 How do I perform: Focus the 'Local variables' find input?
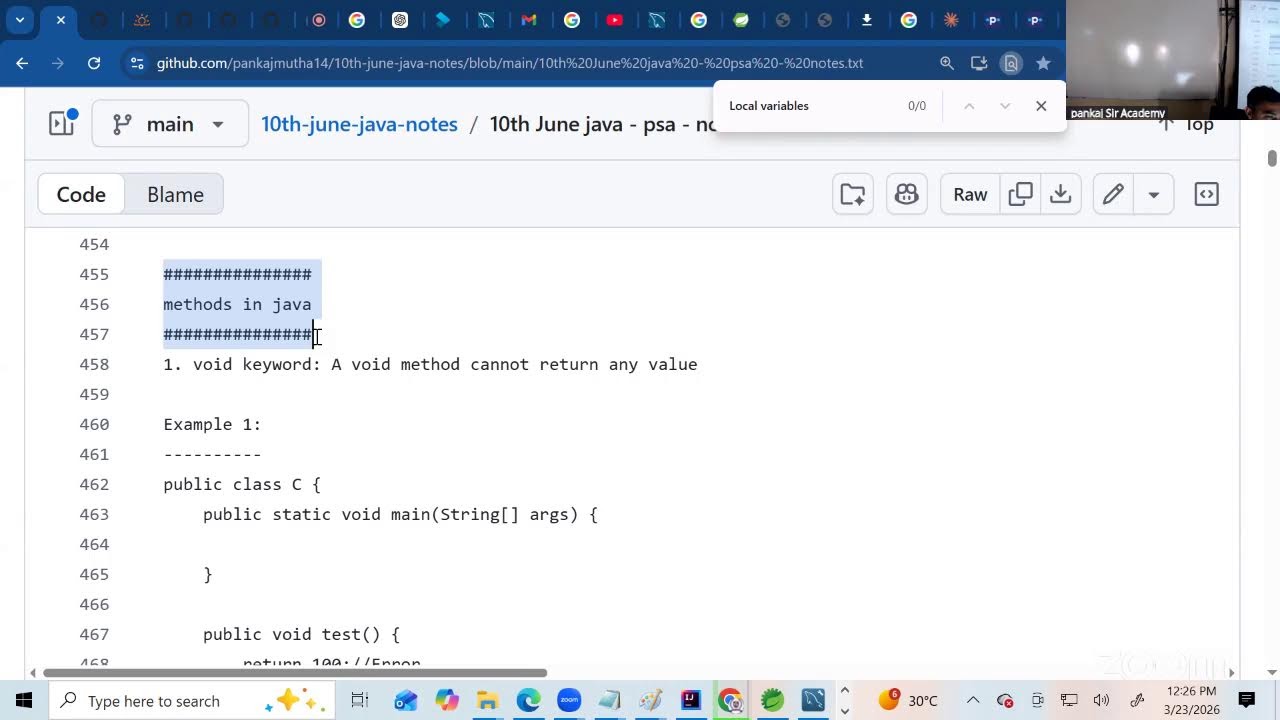[810, 106]
